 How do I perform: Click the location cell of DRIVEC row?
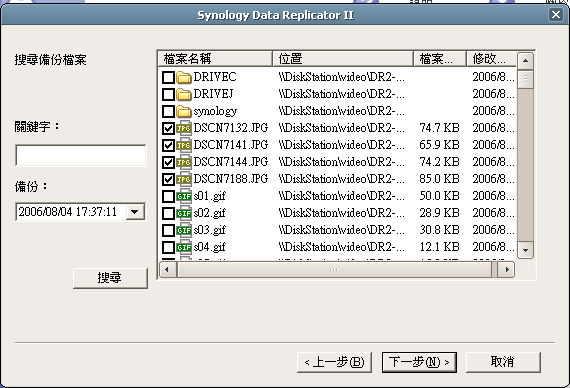(341, 77)
